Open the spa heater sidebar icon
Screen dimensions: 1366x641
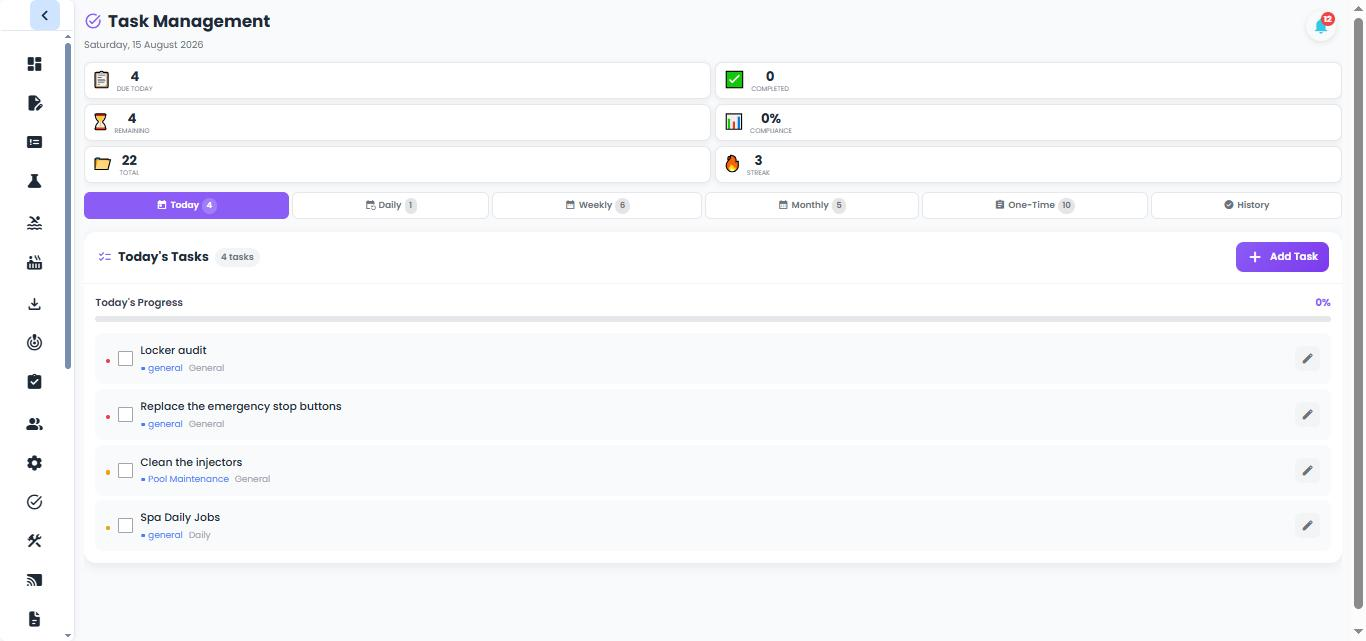(34, 263)
